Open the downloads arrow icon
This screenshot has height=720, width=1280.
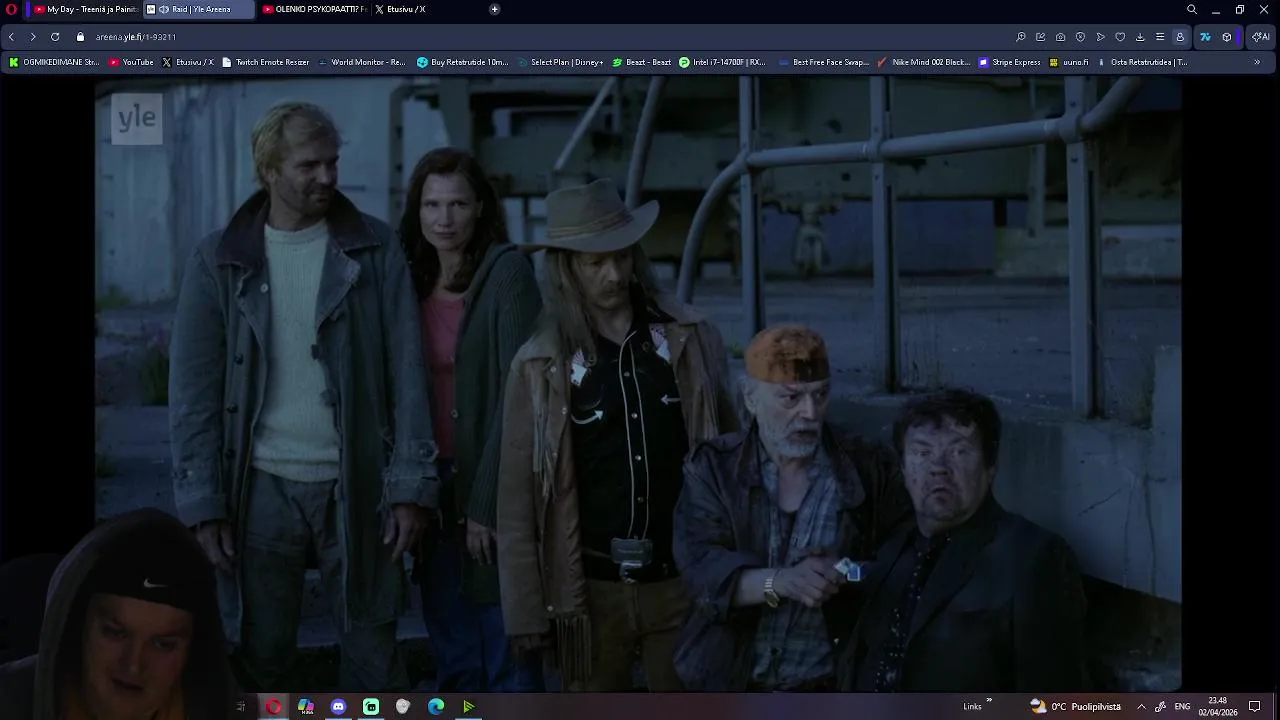point(1140,37)
